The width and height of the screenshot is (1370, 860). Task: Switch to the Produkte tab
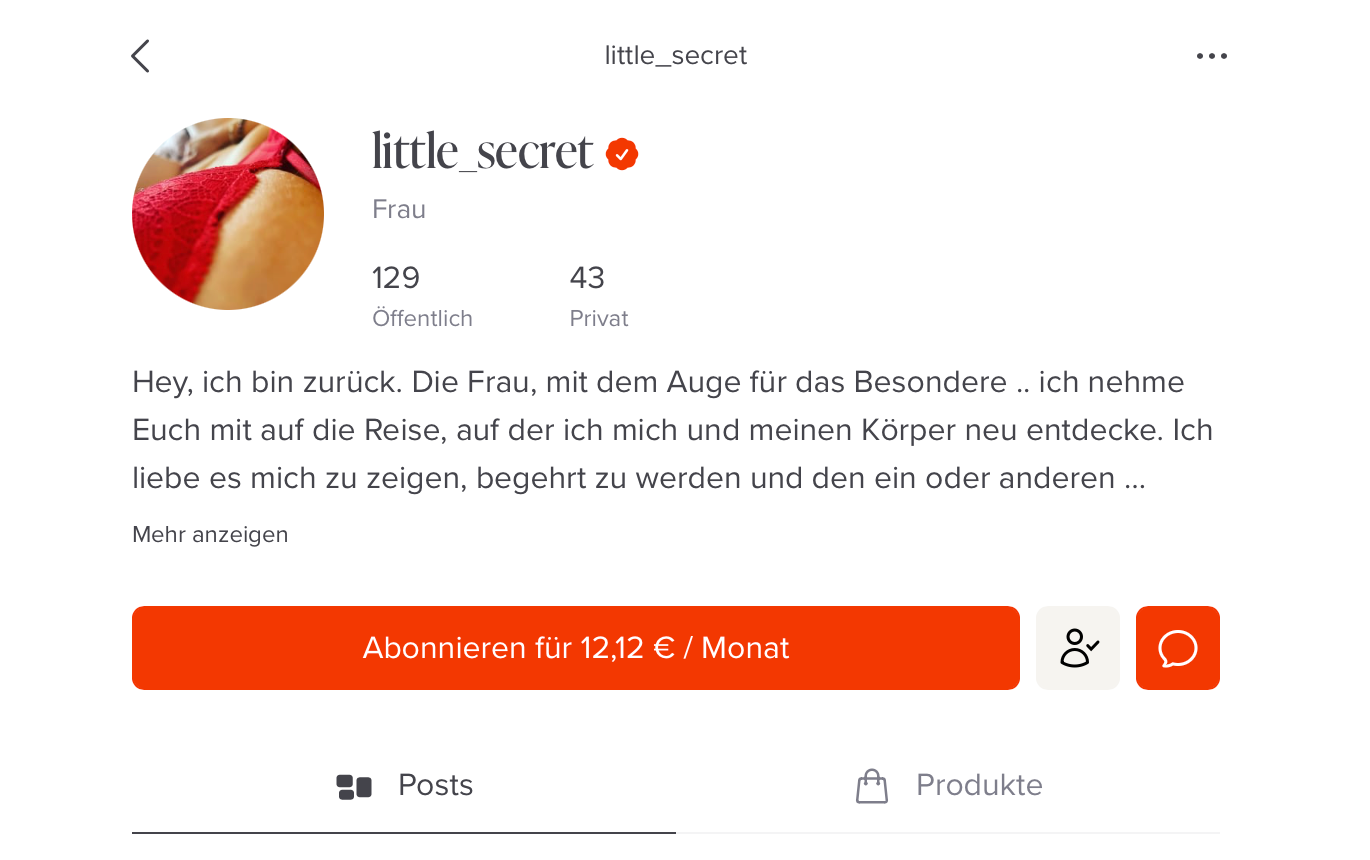948,786
